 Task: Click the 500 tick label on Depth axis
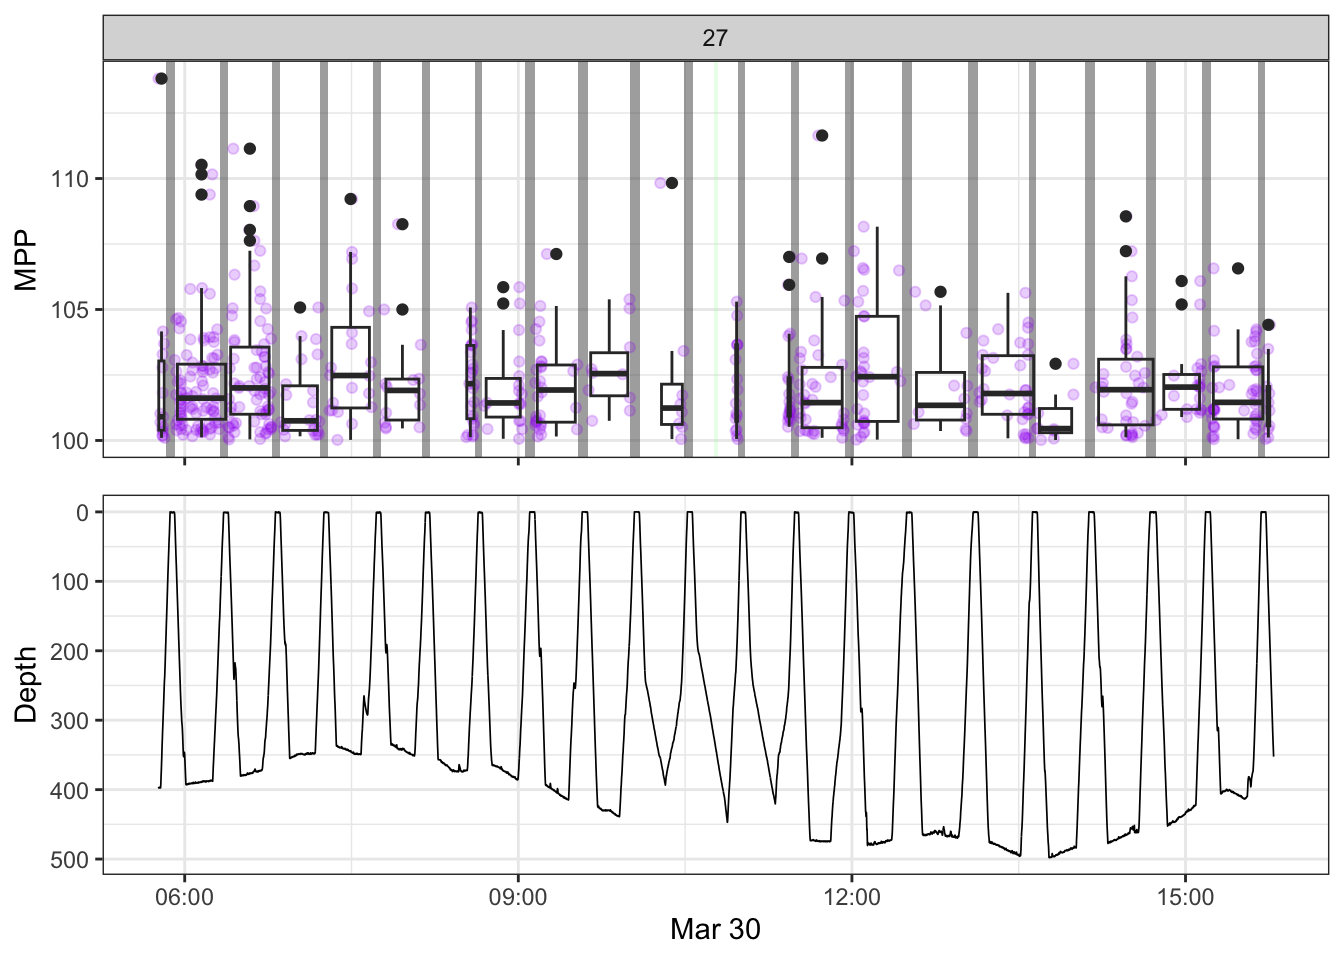click(x=70, y=860)
